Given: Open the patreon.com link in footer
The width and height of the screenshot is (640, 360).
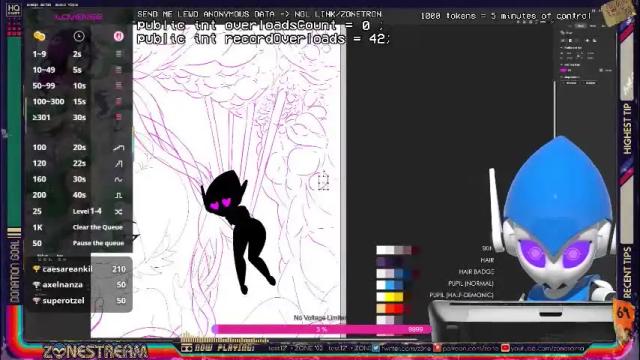Looking at the screenshot, I should 471,348.
